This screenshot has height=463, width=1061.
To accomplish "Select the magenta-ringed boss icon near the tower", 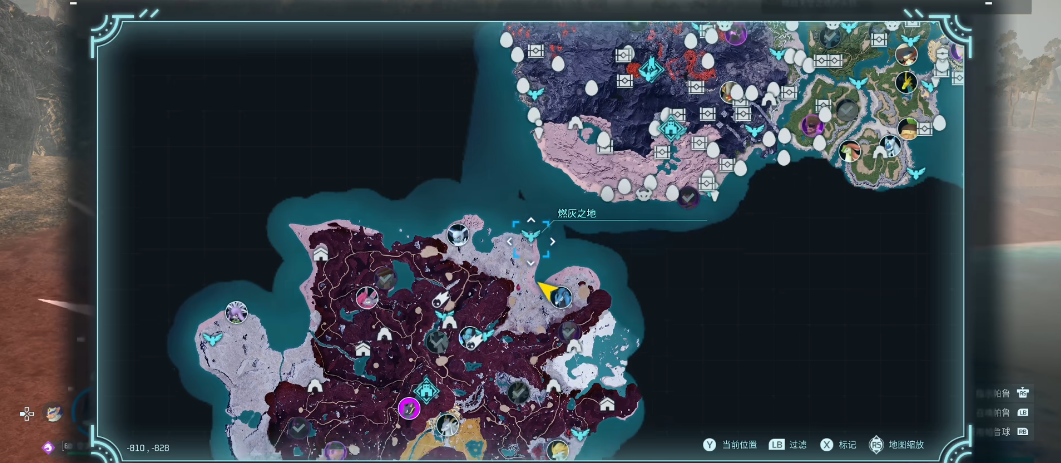I will (x=409, y=408).
